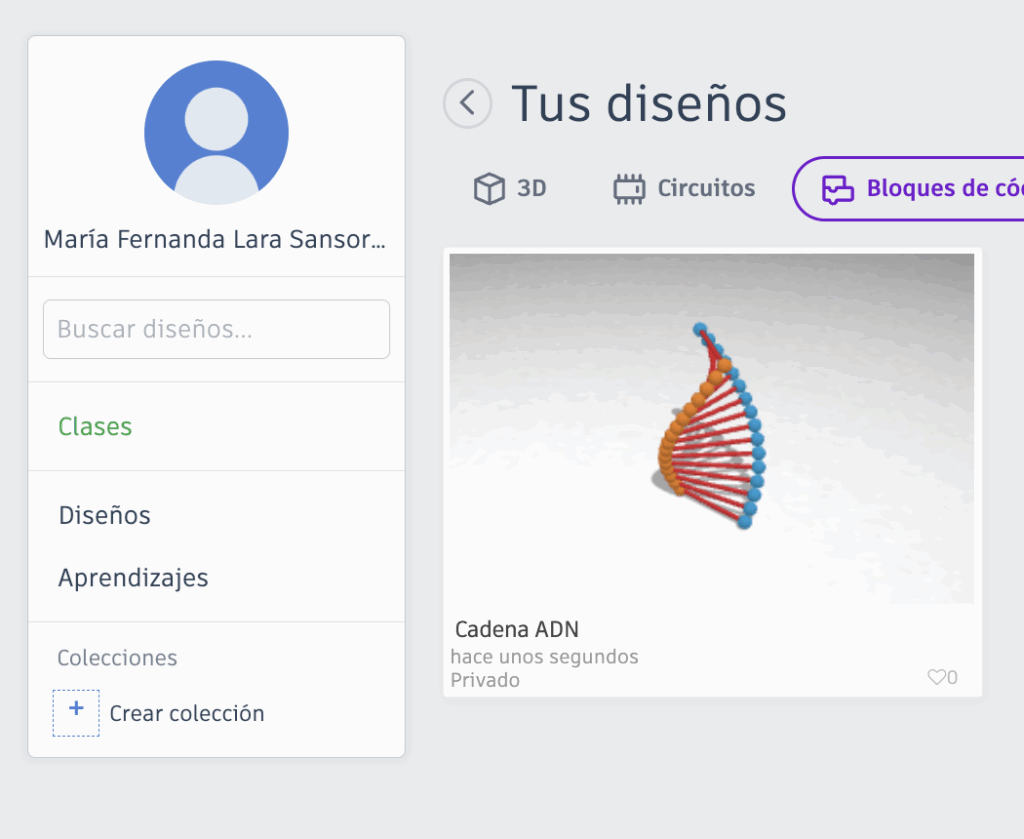
Task: Click the blue profile avatar picture
Action: pos(216,132)
